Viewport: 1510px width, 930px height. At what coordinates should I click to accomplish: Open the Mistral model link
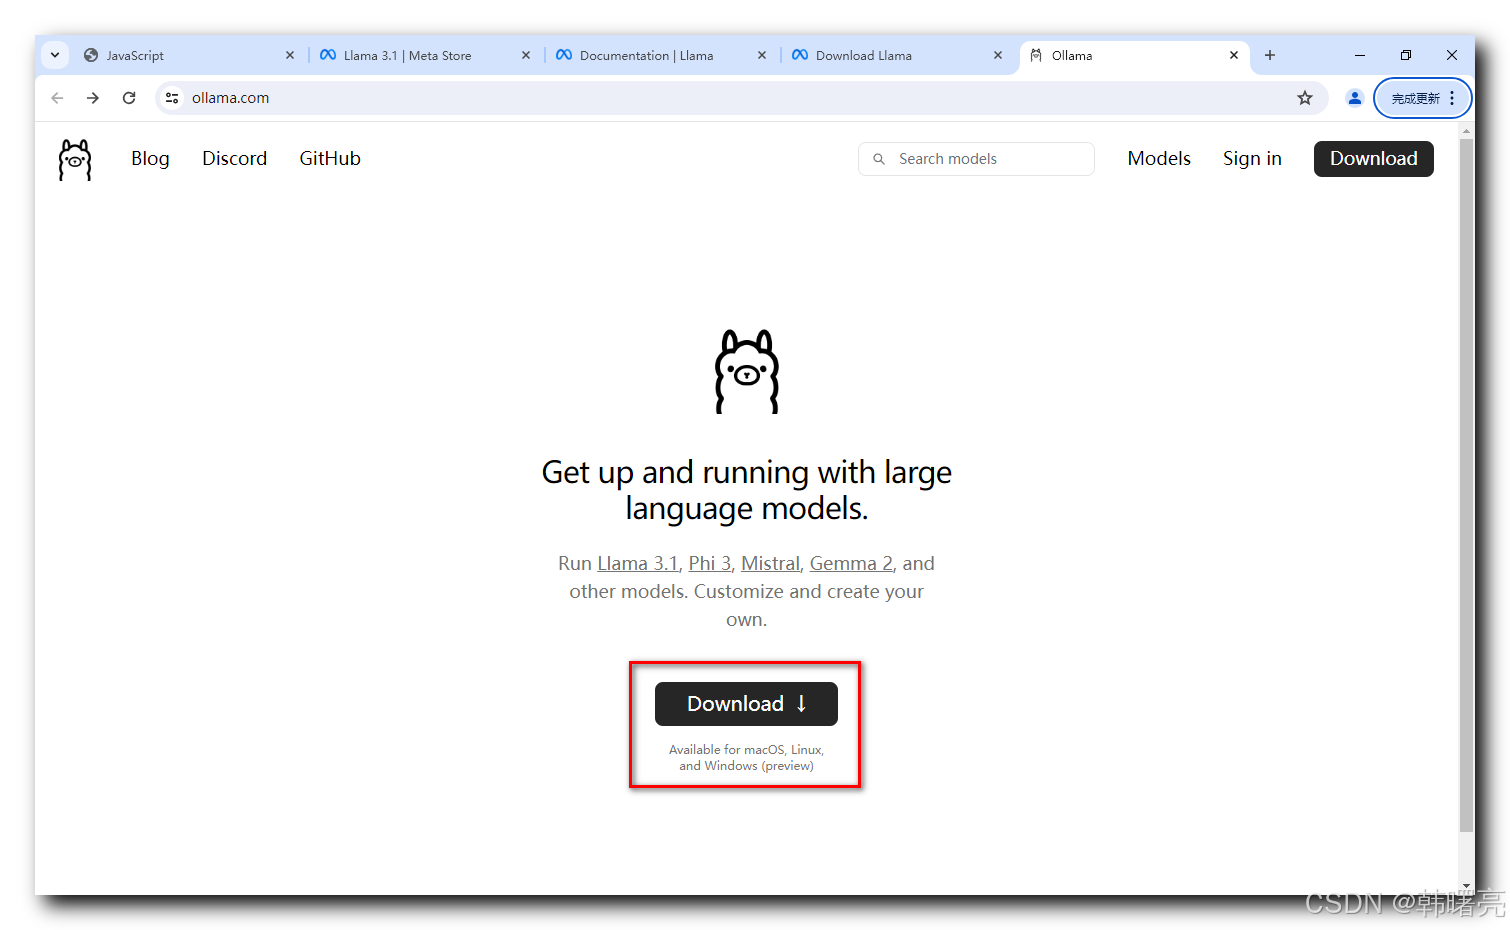coord(770,563)
